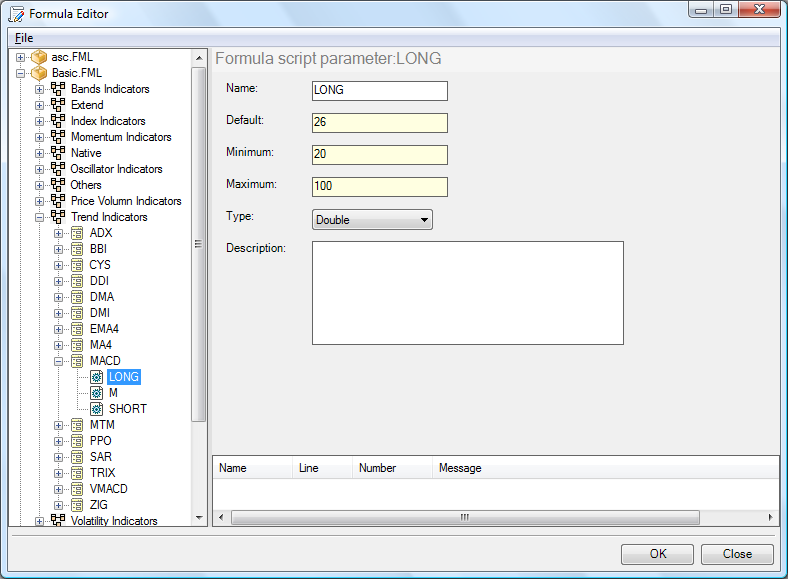Sort by the Name column header
The image size is (788, 579).
[253, 468]
